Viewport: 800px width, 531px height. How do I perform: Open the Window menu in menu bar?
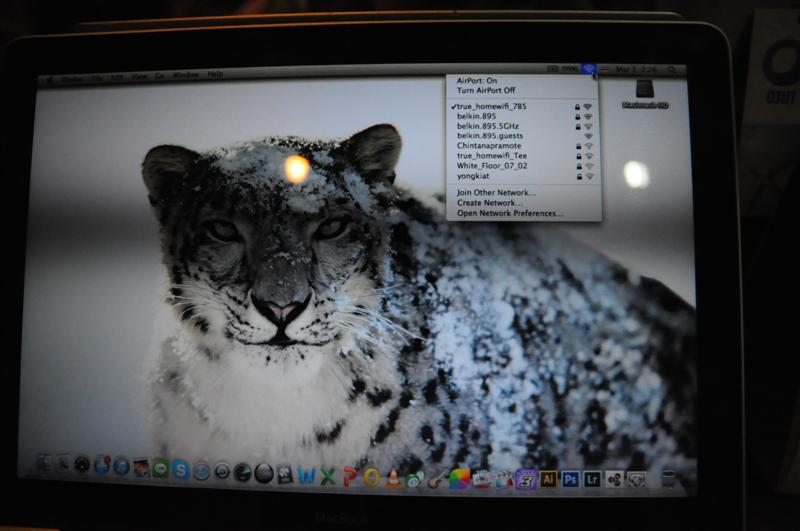coord(185,75)
